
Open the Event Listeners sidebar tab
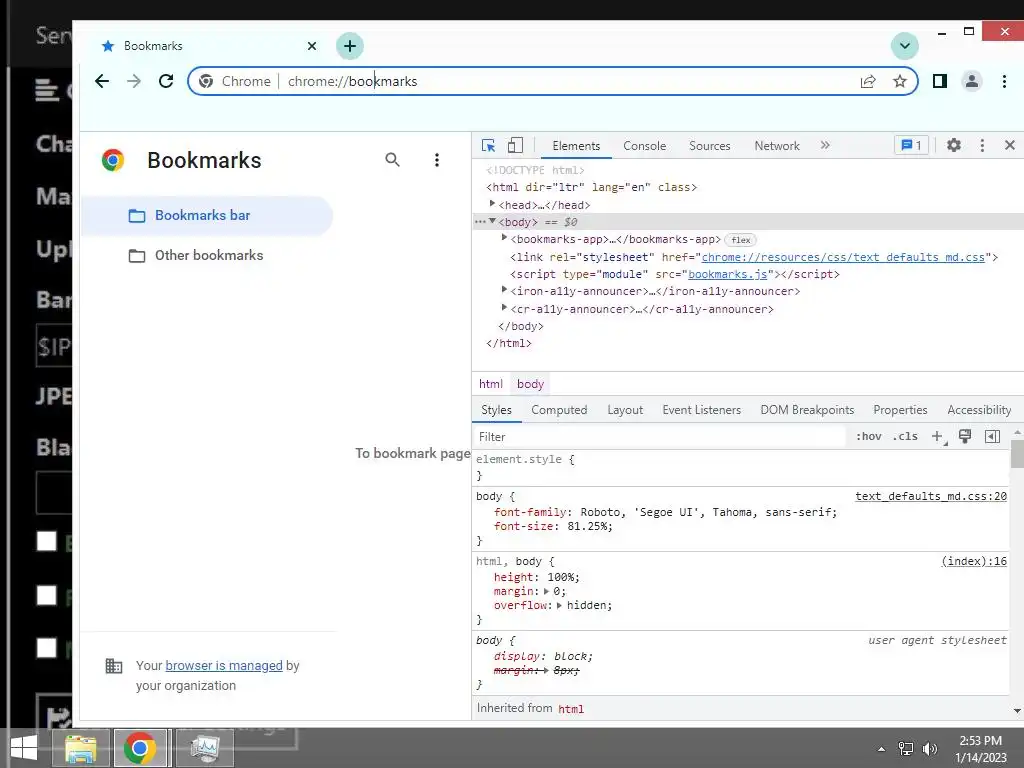[701, 410]
